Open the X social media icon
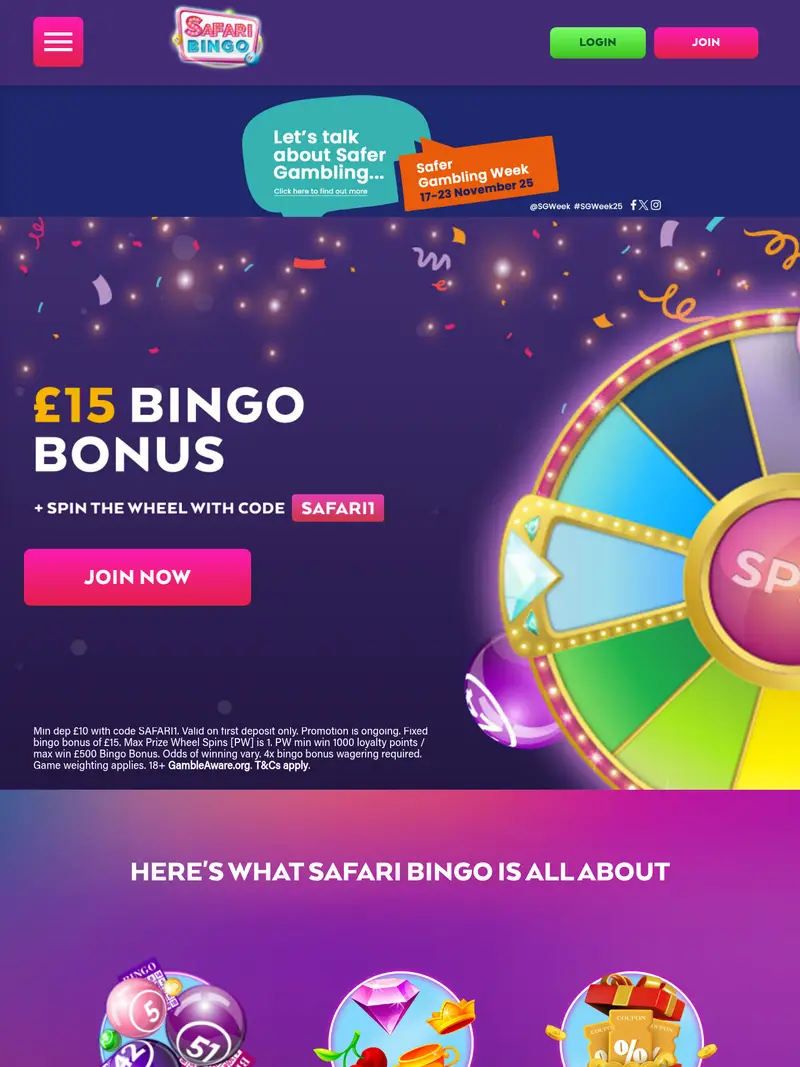The image size is (800, 1067). pos(643,205)
